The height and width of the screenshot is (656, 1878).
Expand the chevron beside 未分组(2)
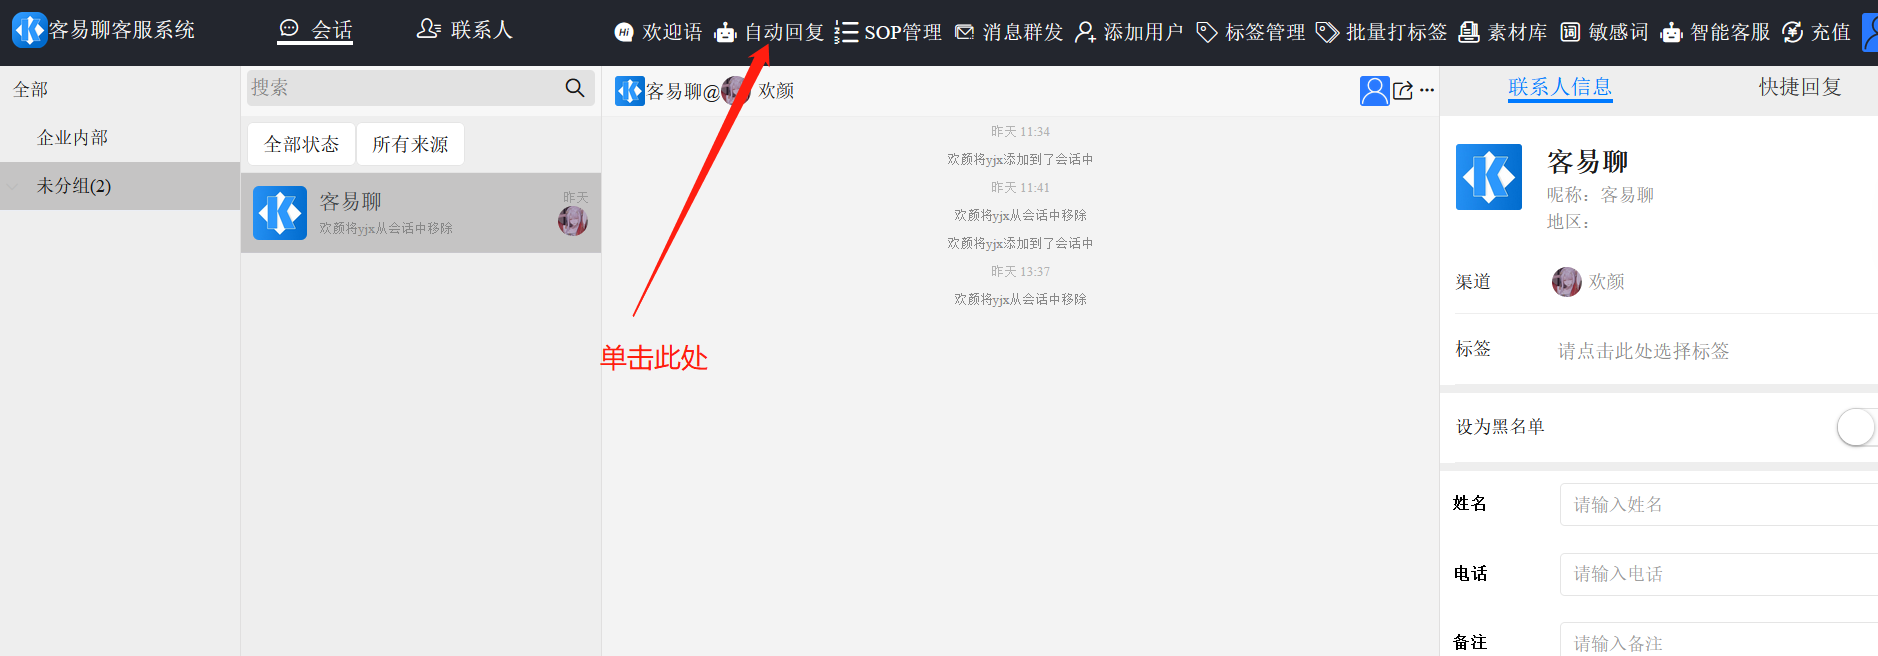[x=14, y=186]
